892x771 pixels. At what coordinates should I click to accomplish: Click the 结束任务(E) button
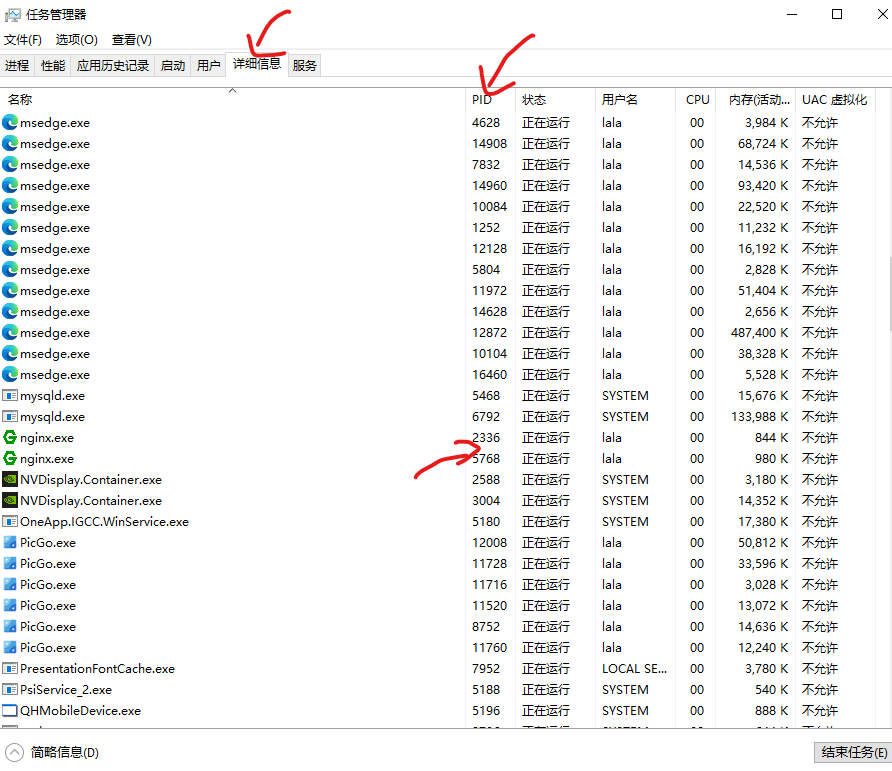854,752
